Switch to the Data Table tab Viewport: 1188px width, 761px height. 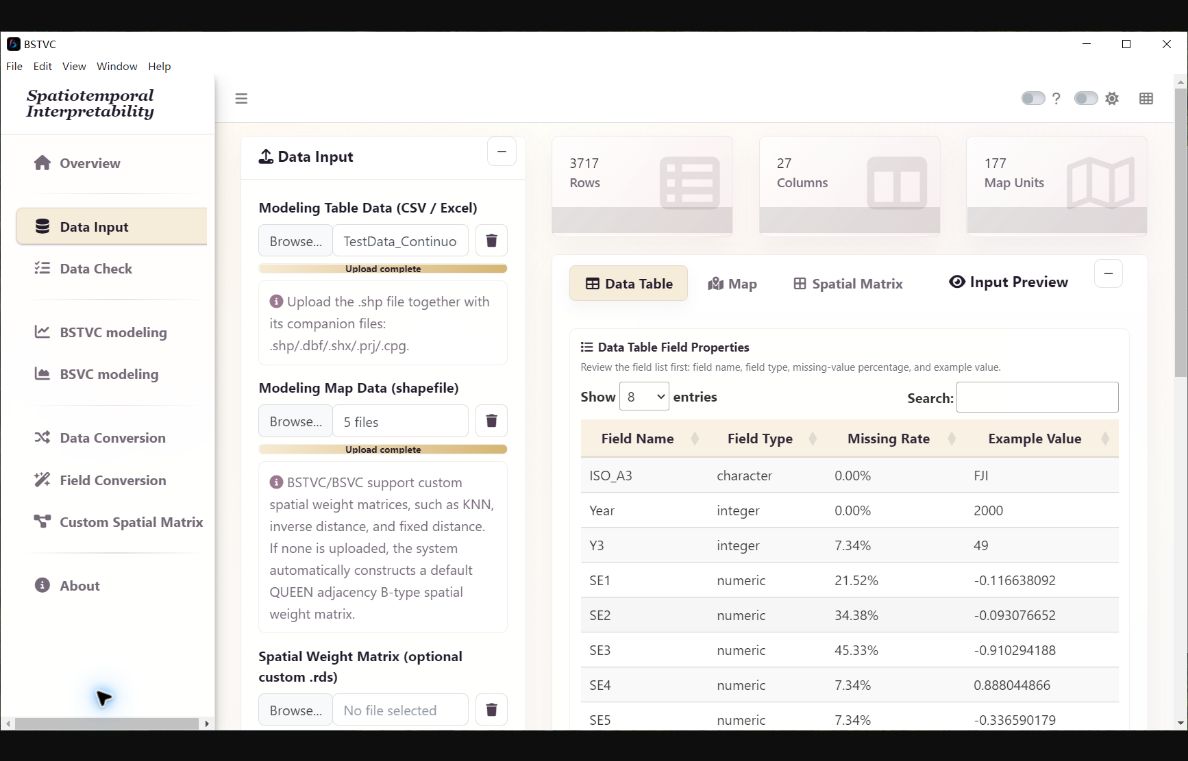pos(628,283)
